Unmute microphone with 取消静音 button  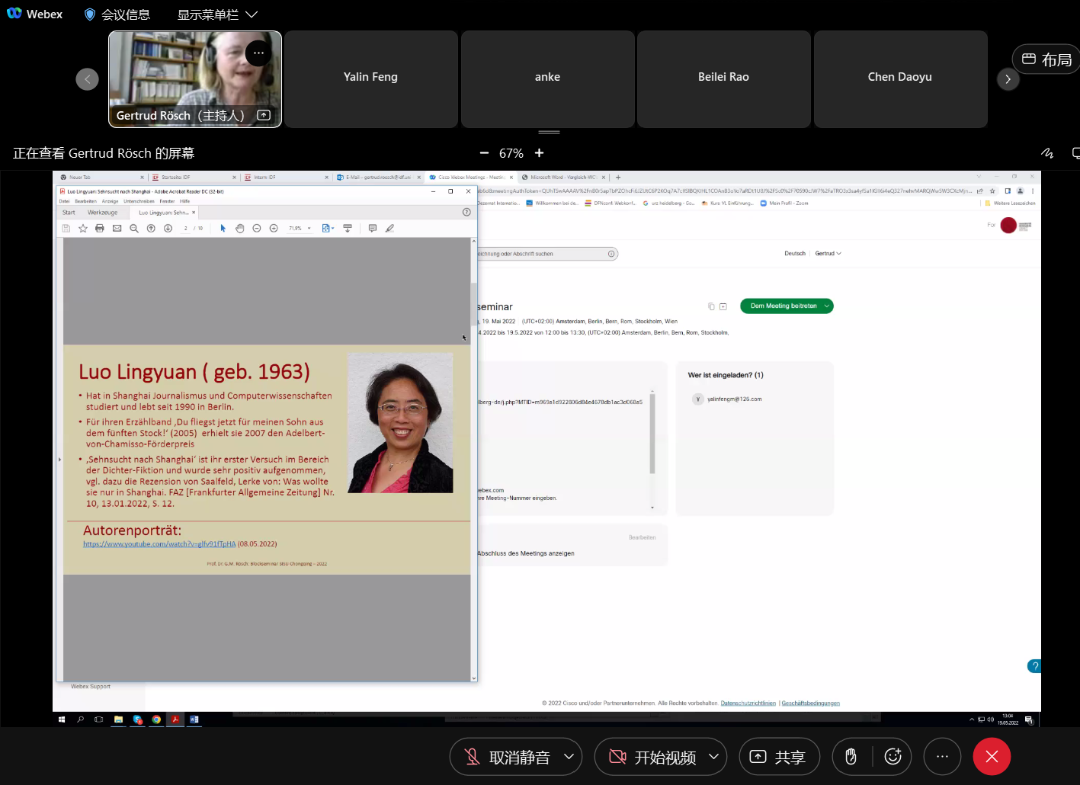(506, 757)
